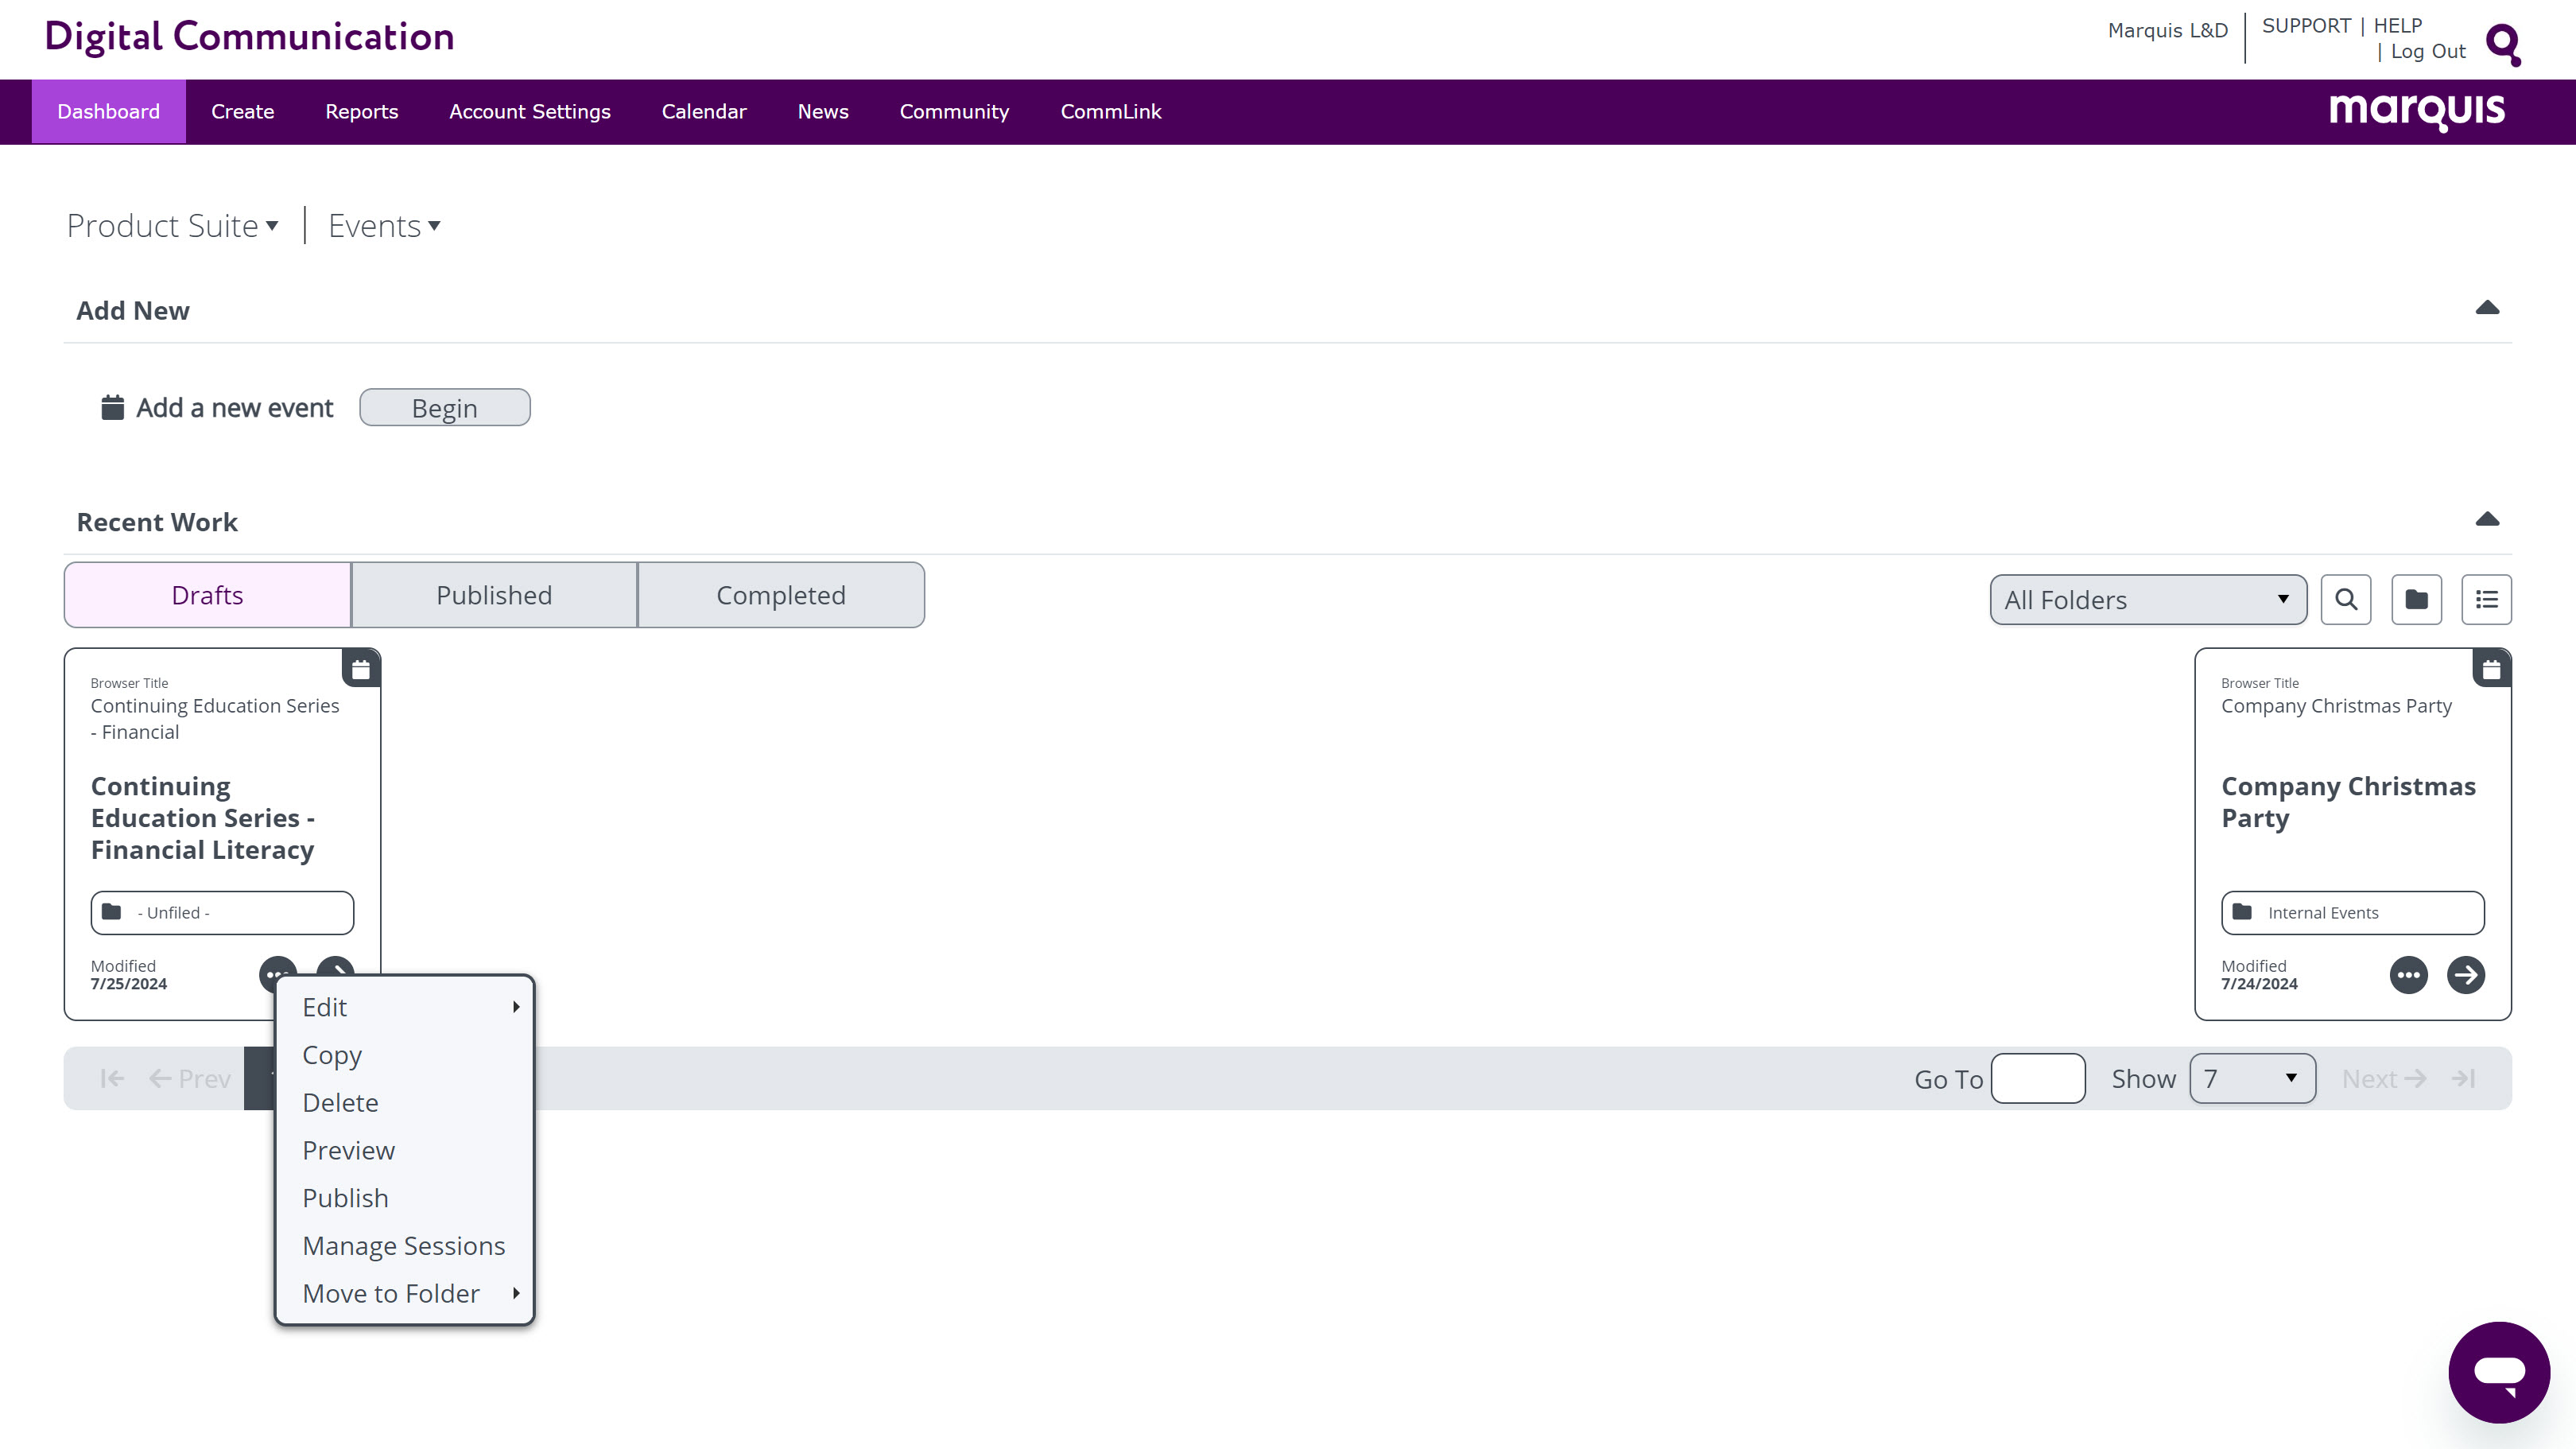Click the Company Christmas Party card title
This screenshot has width=2576, height=1449.
2348,802
